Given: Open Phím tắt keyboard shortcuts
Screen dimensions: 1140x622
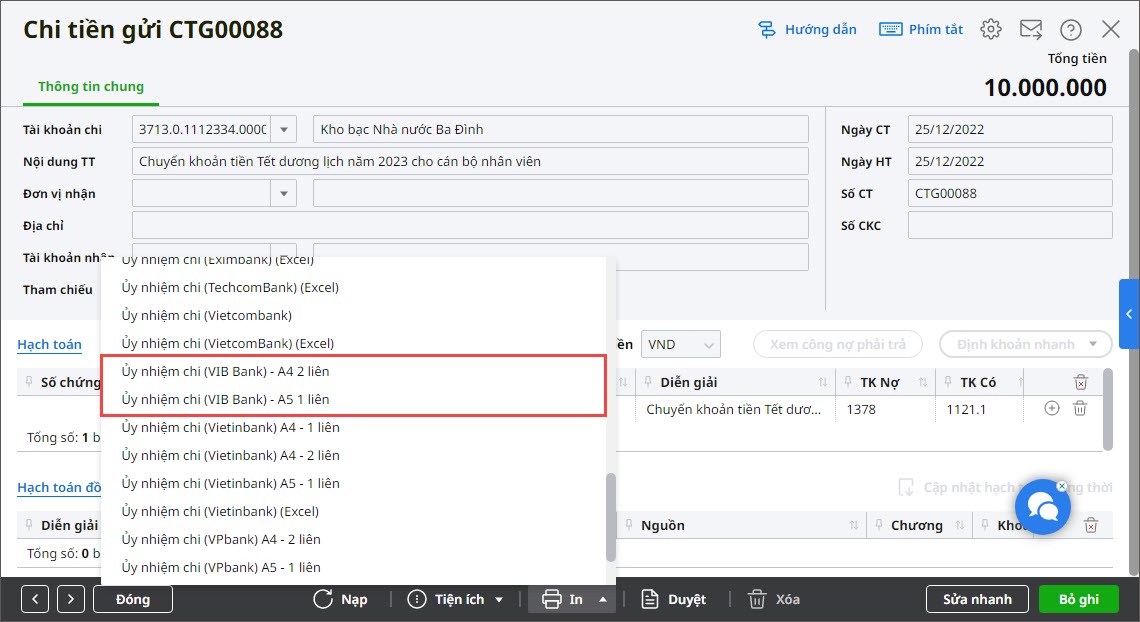Looking at the screenshot, I should pyautogui.click(x=920, y=29).
